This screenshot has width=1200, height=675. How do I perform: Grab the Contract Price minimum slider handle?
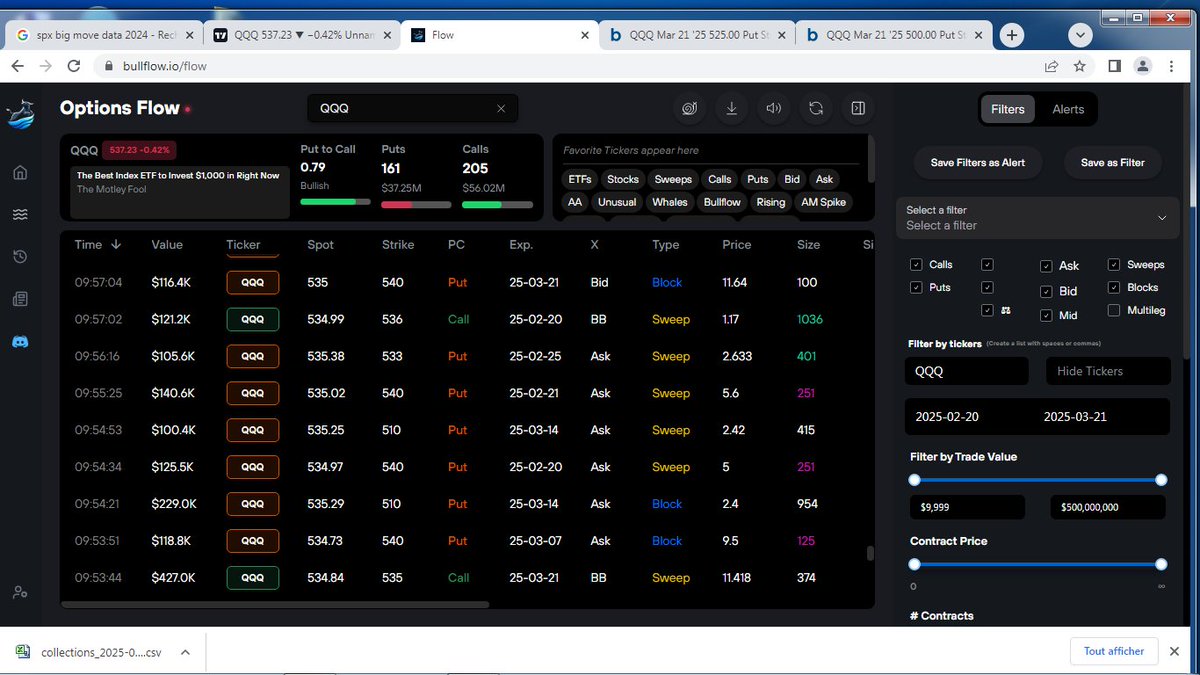(x=914, y=564)
